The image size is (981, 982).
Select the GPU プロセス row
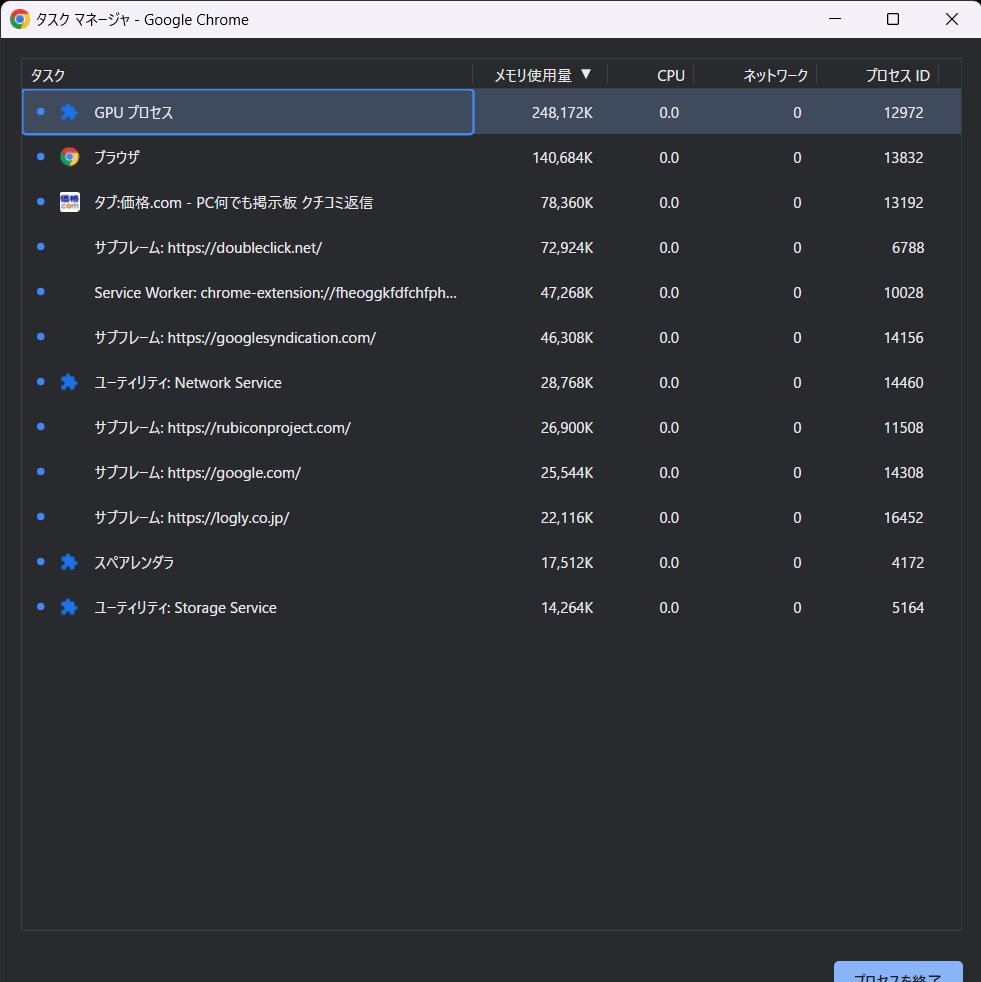tap(492, 112)
